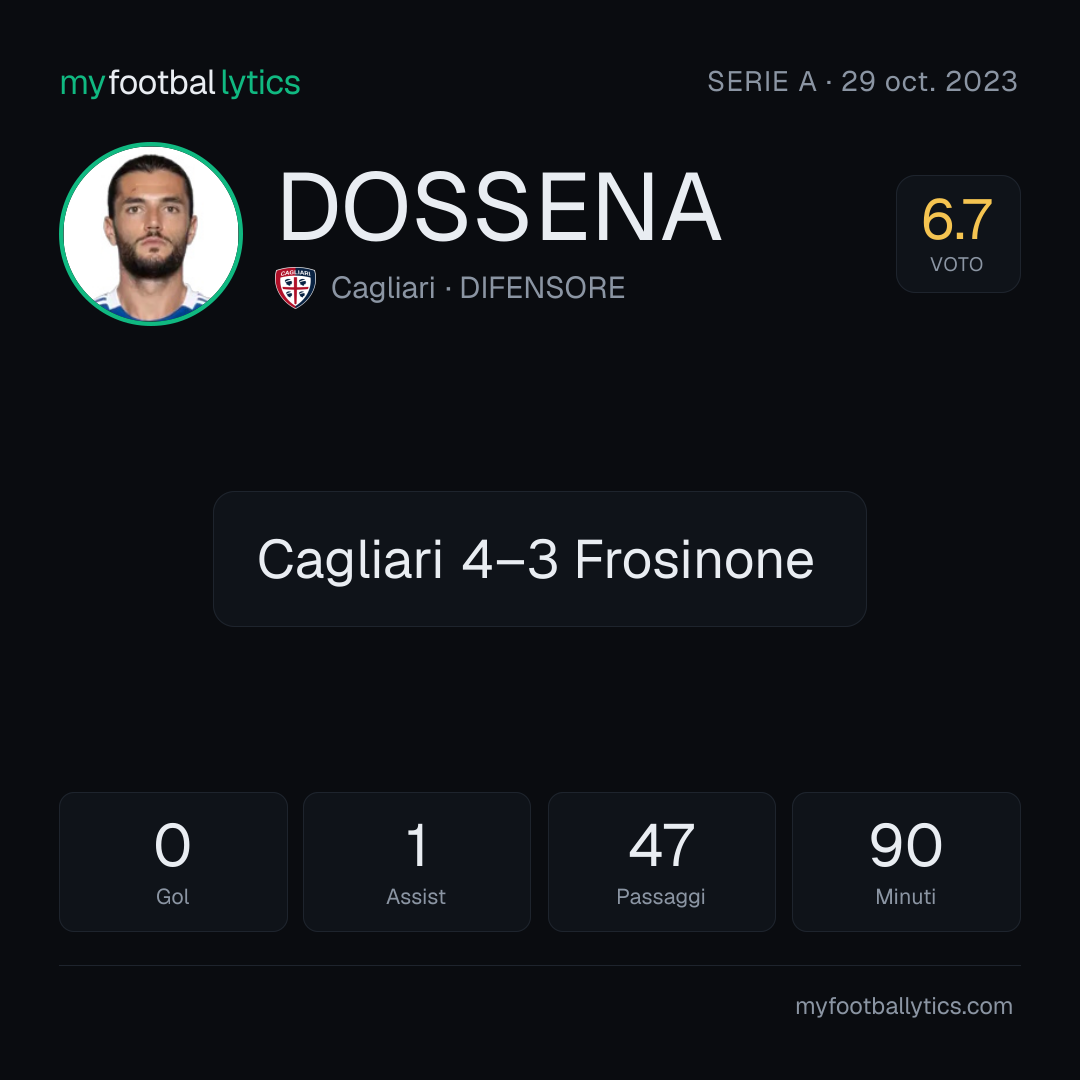This screenshot has height=1080, width=1080.
Task: Click the VOTO label under rating
Action: tap(957, 264)
